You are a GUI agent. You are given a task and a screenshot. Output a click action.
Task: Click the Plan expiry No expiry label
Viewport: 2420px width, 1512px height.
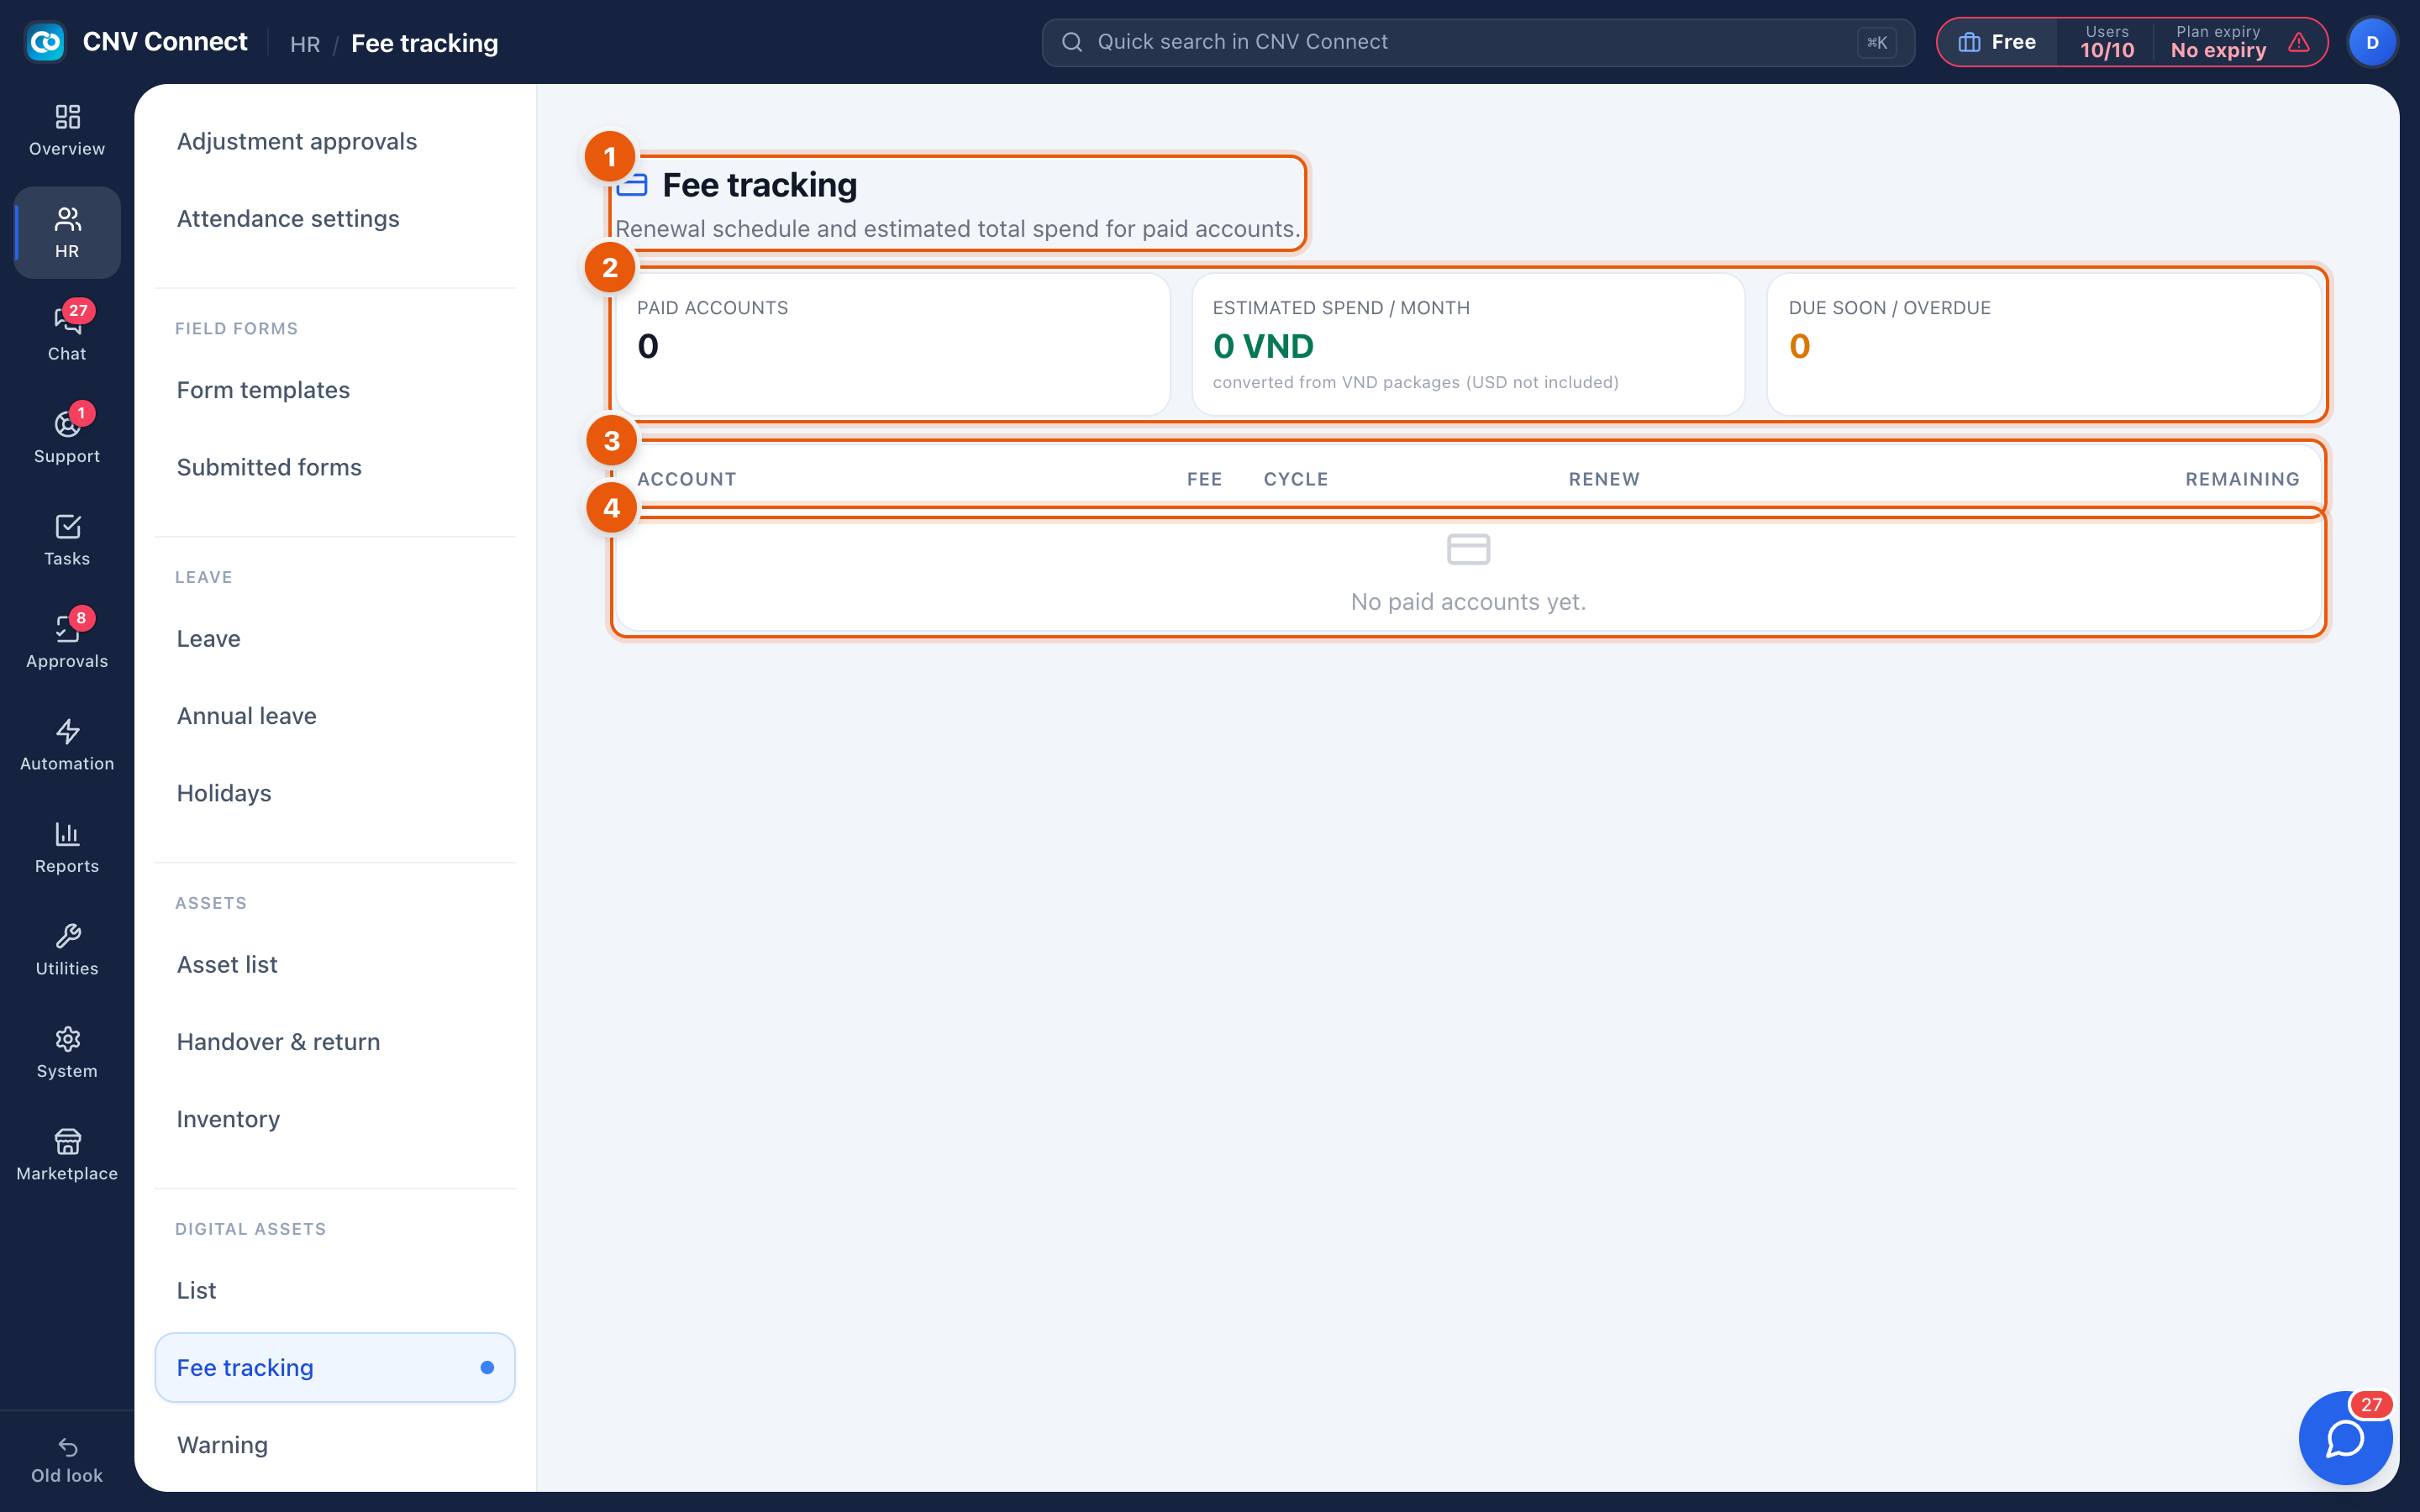click(2218, 42)
